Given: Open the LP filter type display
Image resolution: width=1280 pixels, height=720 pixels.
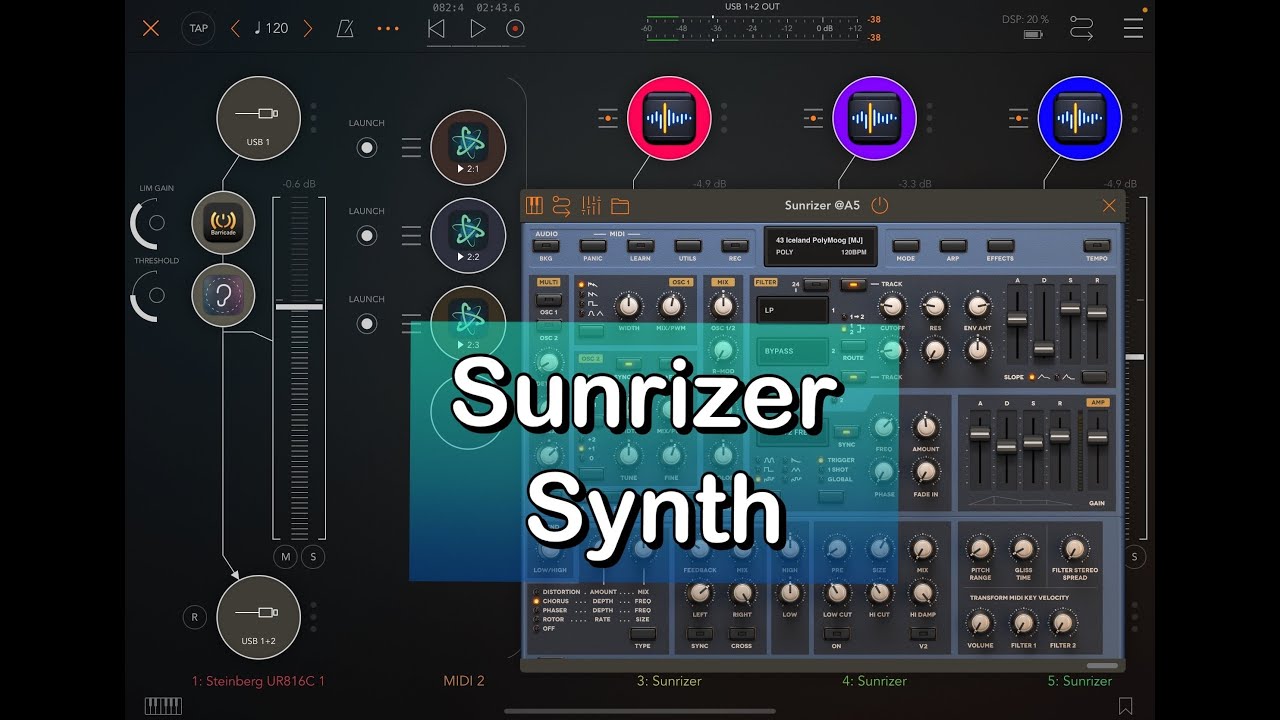Looking at the screenshot, I should [792, 310].
